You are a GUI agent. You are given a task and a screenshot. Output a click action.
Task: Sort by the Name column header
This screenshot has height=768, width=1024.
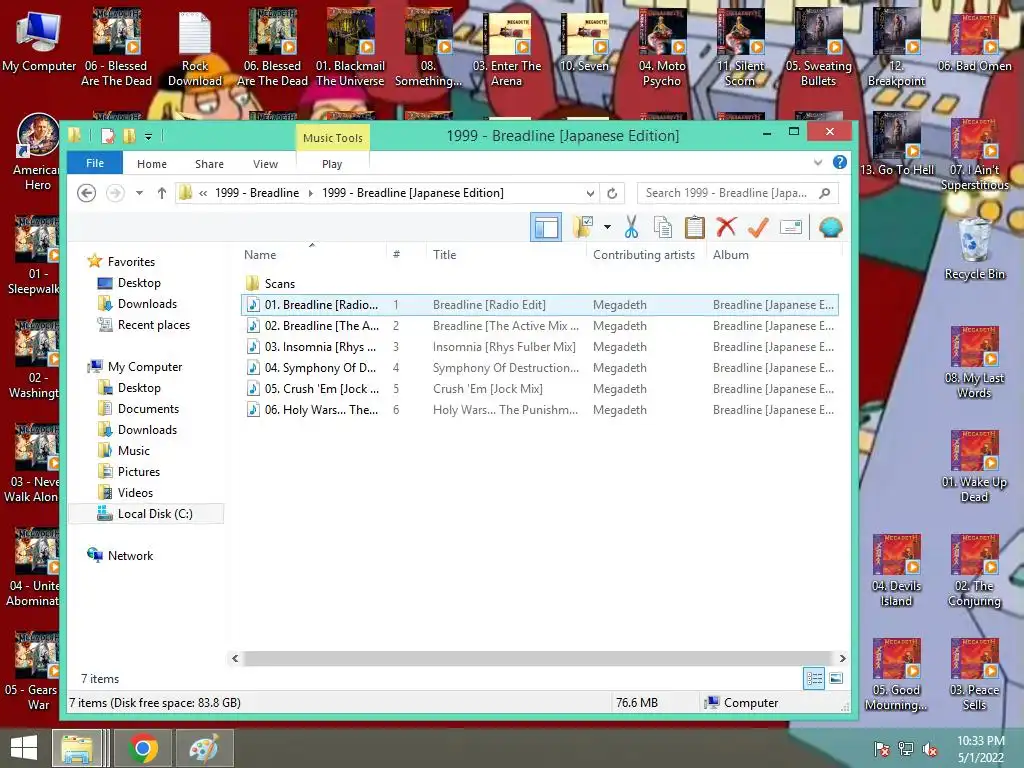(x=260, y=255)
